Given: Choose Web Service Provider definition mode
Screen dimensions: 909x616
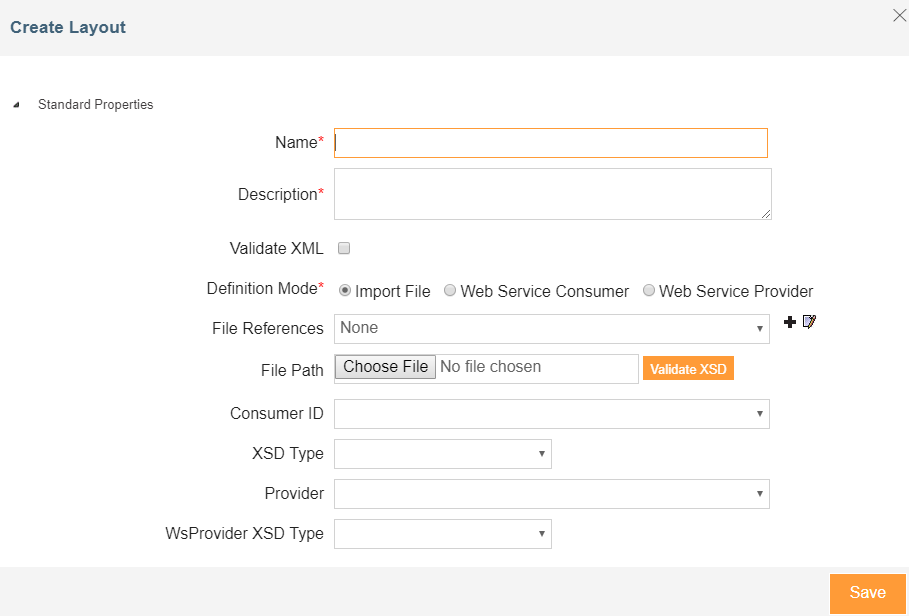Looking at the screenshot, I should point(649,291).
